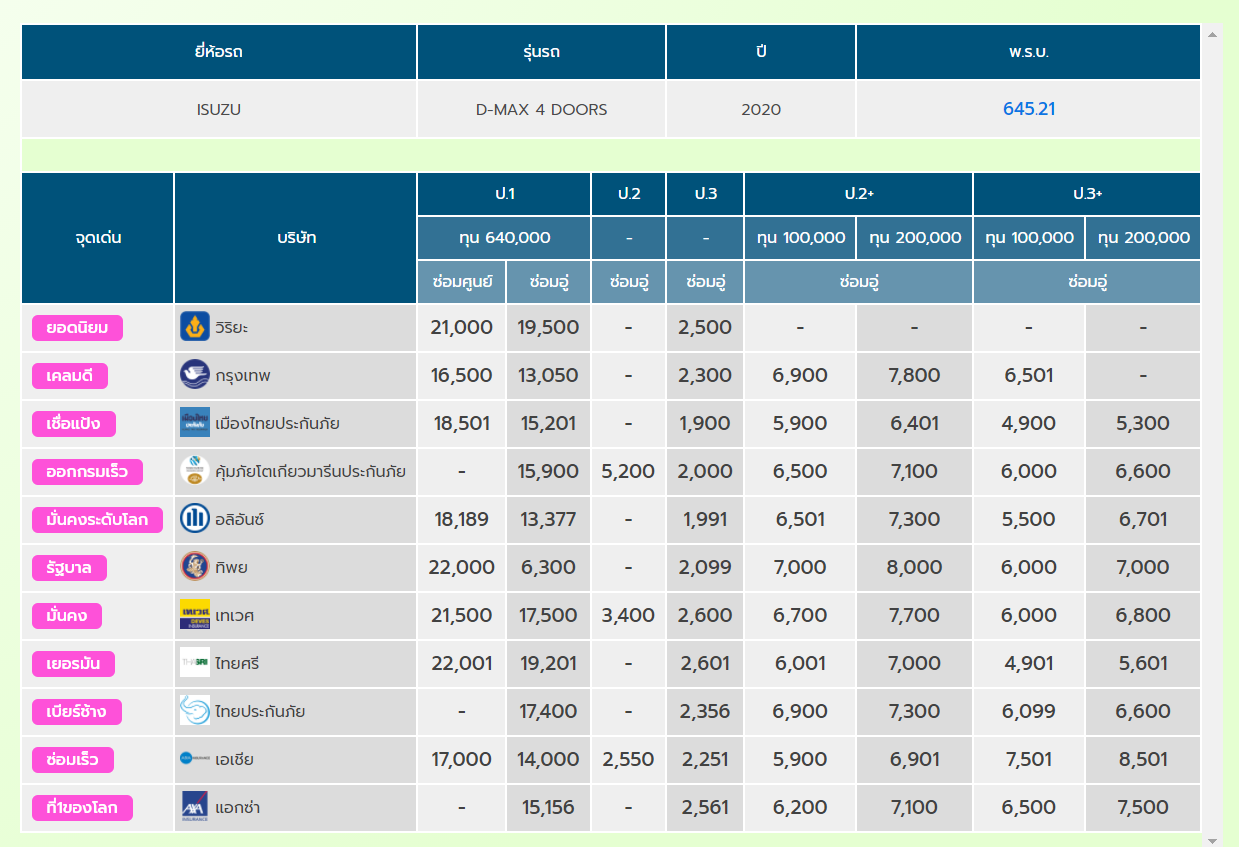Image resolution: width=1239 pixels, height=847 pixels.
Task: Click the ISUZU brand cell
Action: coord(219,109)
